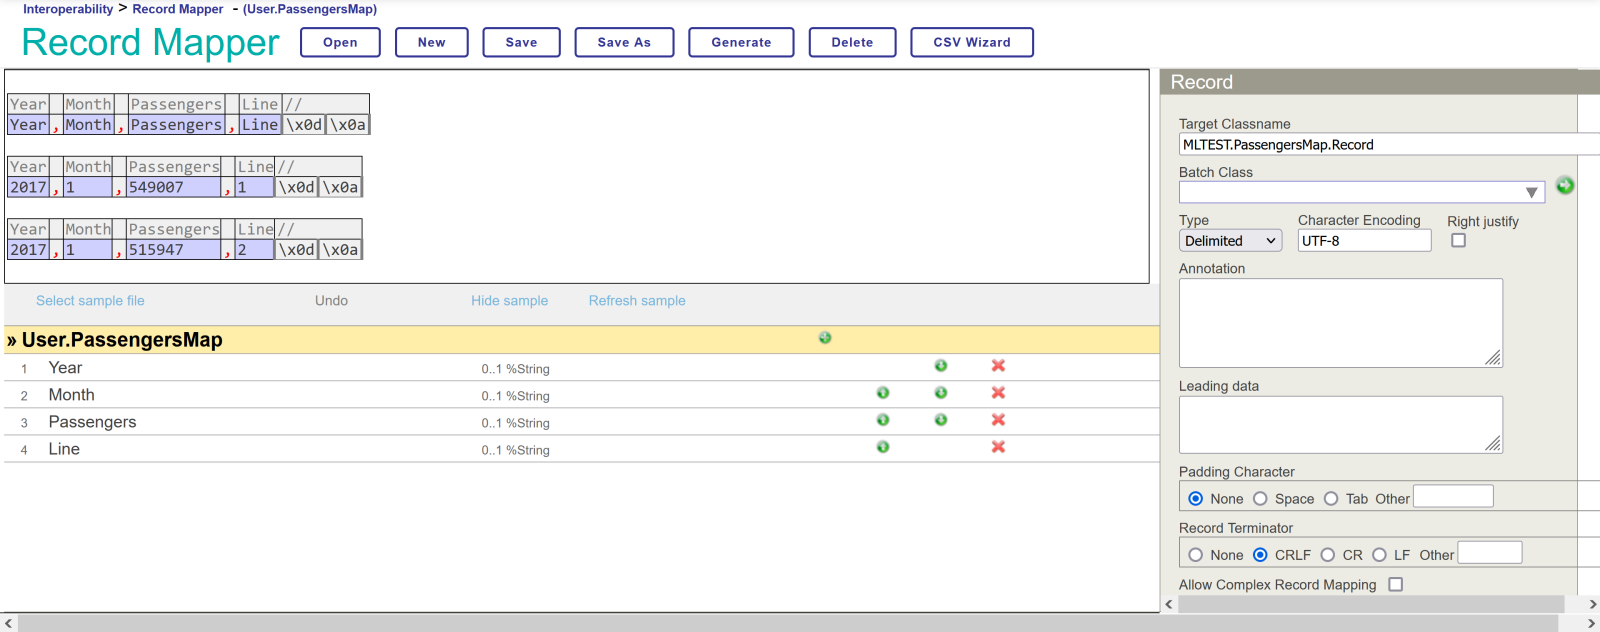The height and width of the screenshot is (632, 1600).
Task: Click the Refresh sample link
Action: tap(637, 301)
